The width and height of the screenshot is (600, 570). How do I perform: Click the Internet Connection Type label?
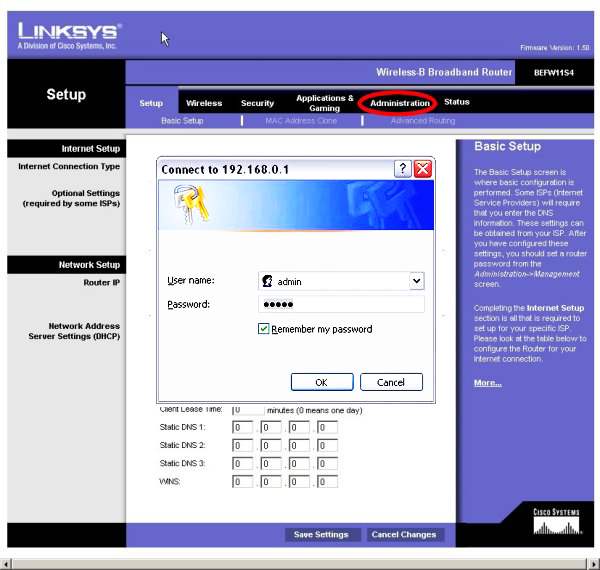click(69, 166)
